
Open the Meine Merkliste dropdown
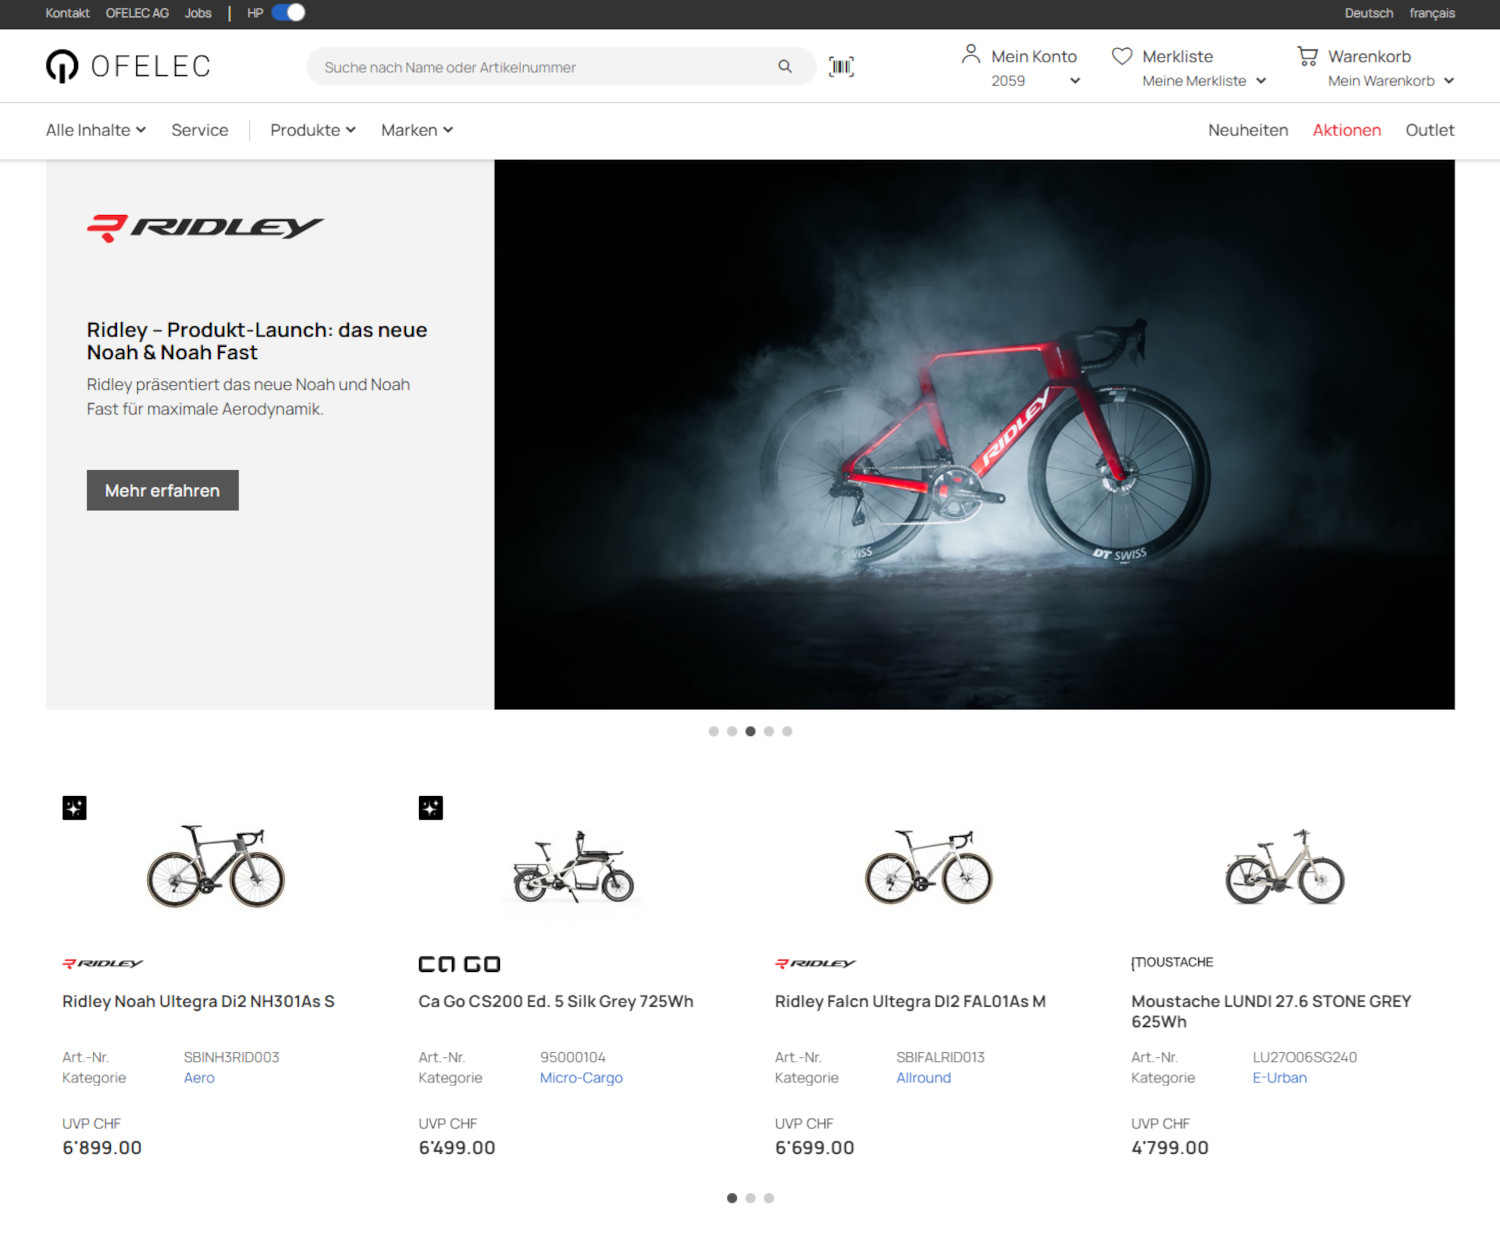[1204, 81]
